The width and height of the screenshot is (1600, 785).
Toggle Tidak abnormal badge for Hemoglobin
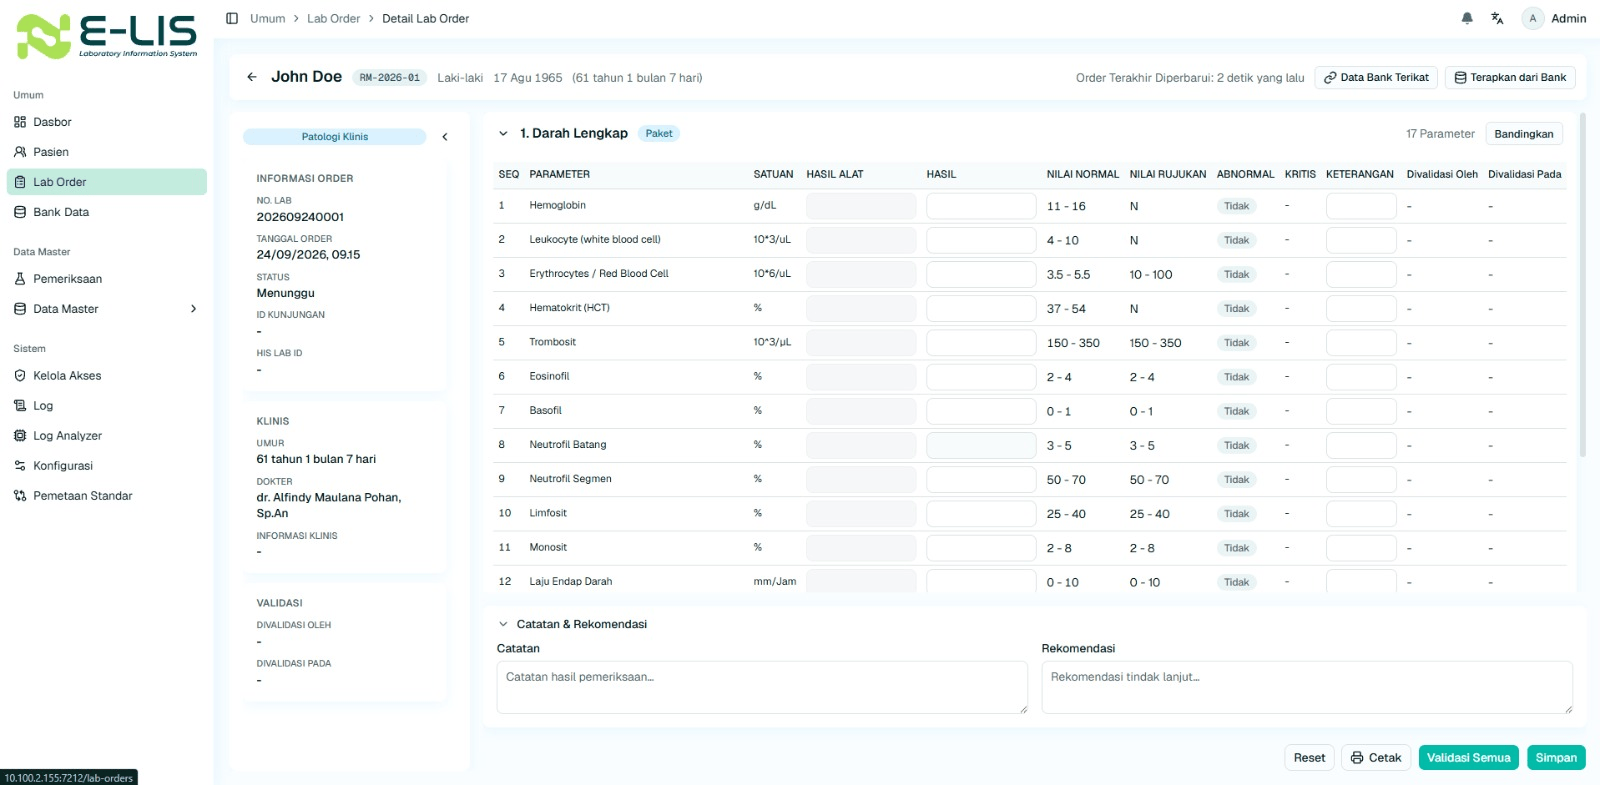coord(1237,206)
